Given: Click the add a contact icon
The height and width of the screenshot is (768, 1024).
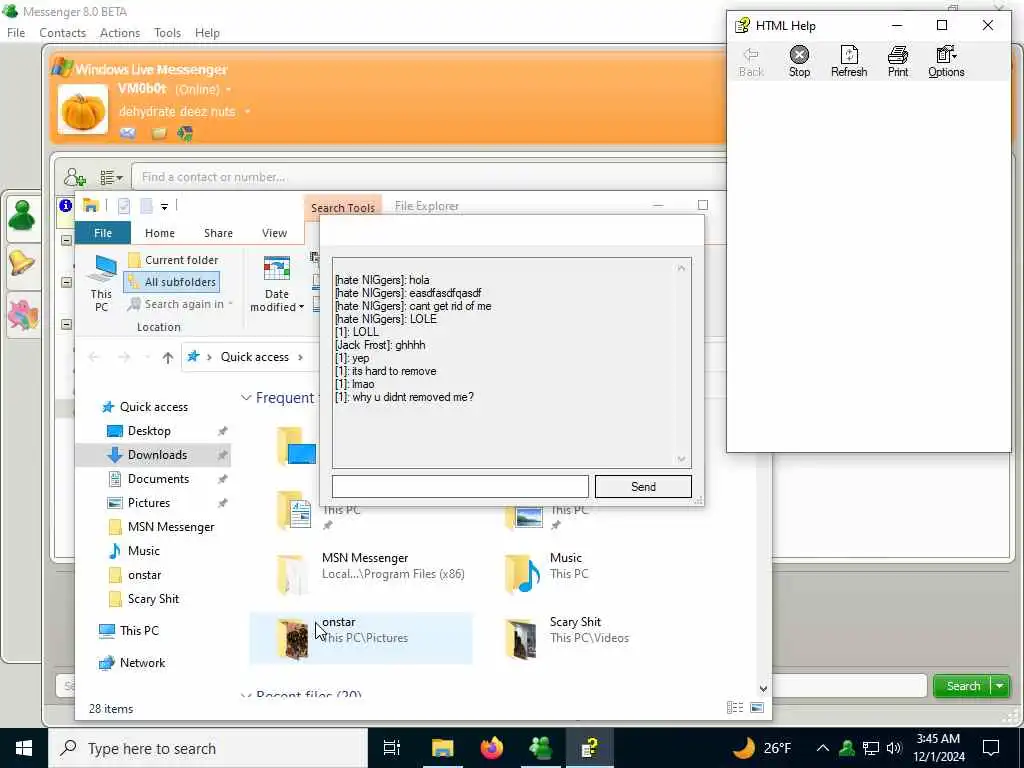Looking at the screenshot, I should click(x=74, y=177).
